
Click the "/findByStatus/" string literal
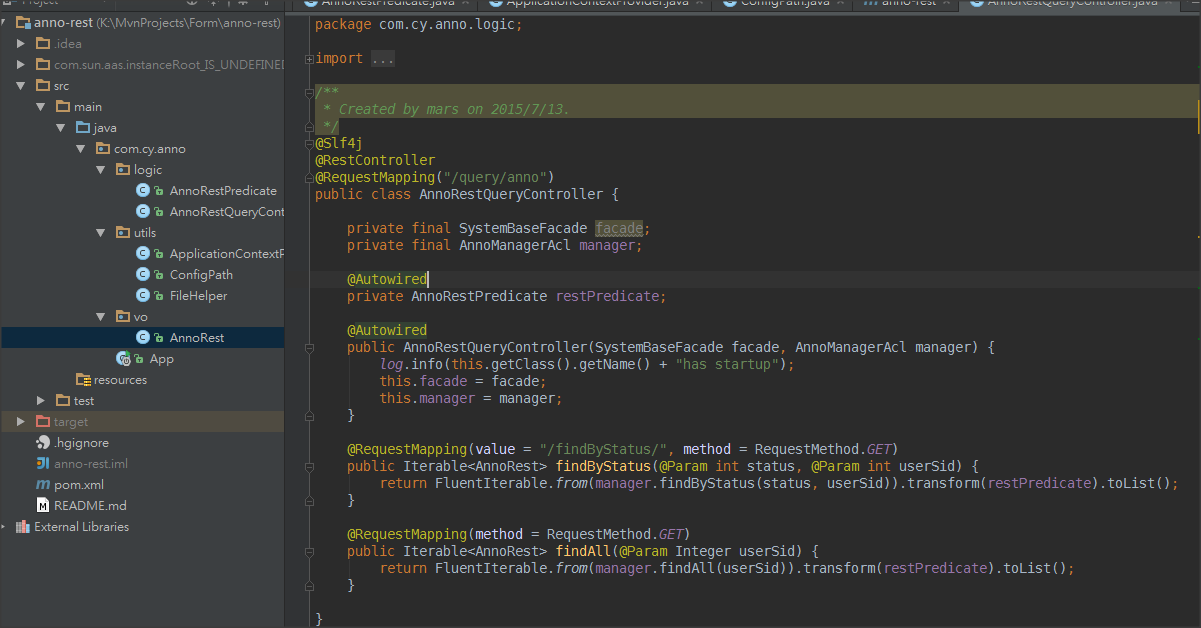pos(603,449)
